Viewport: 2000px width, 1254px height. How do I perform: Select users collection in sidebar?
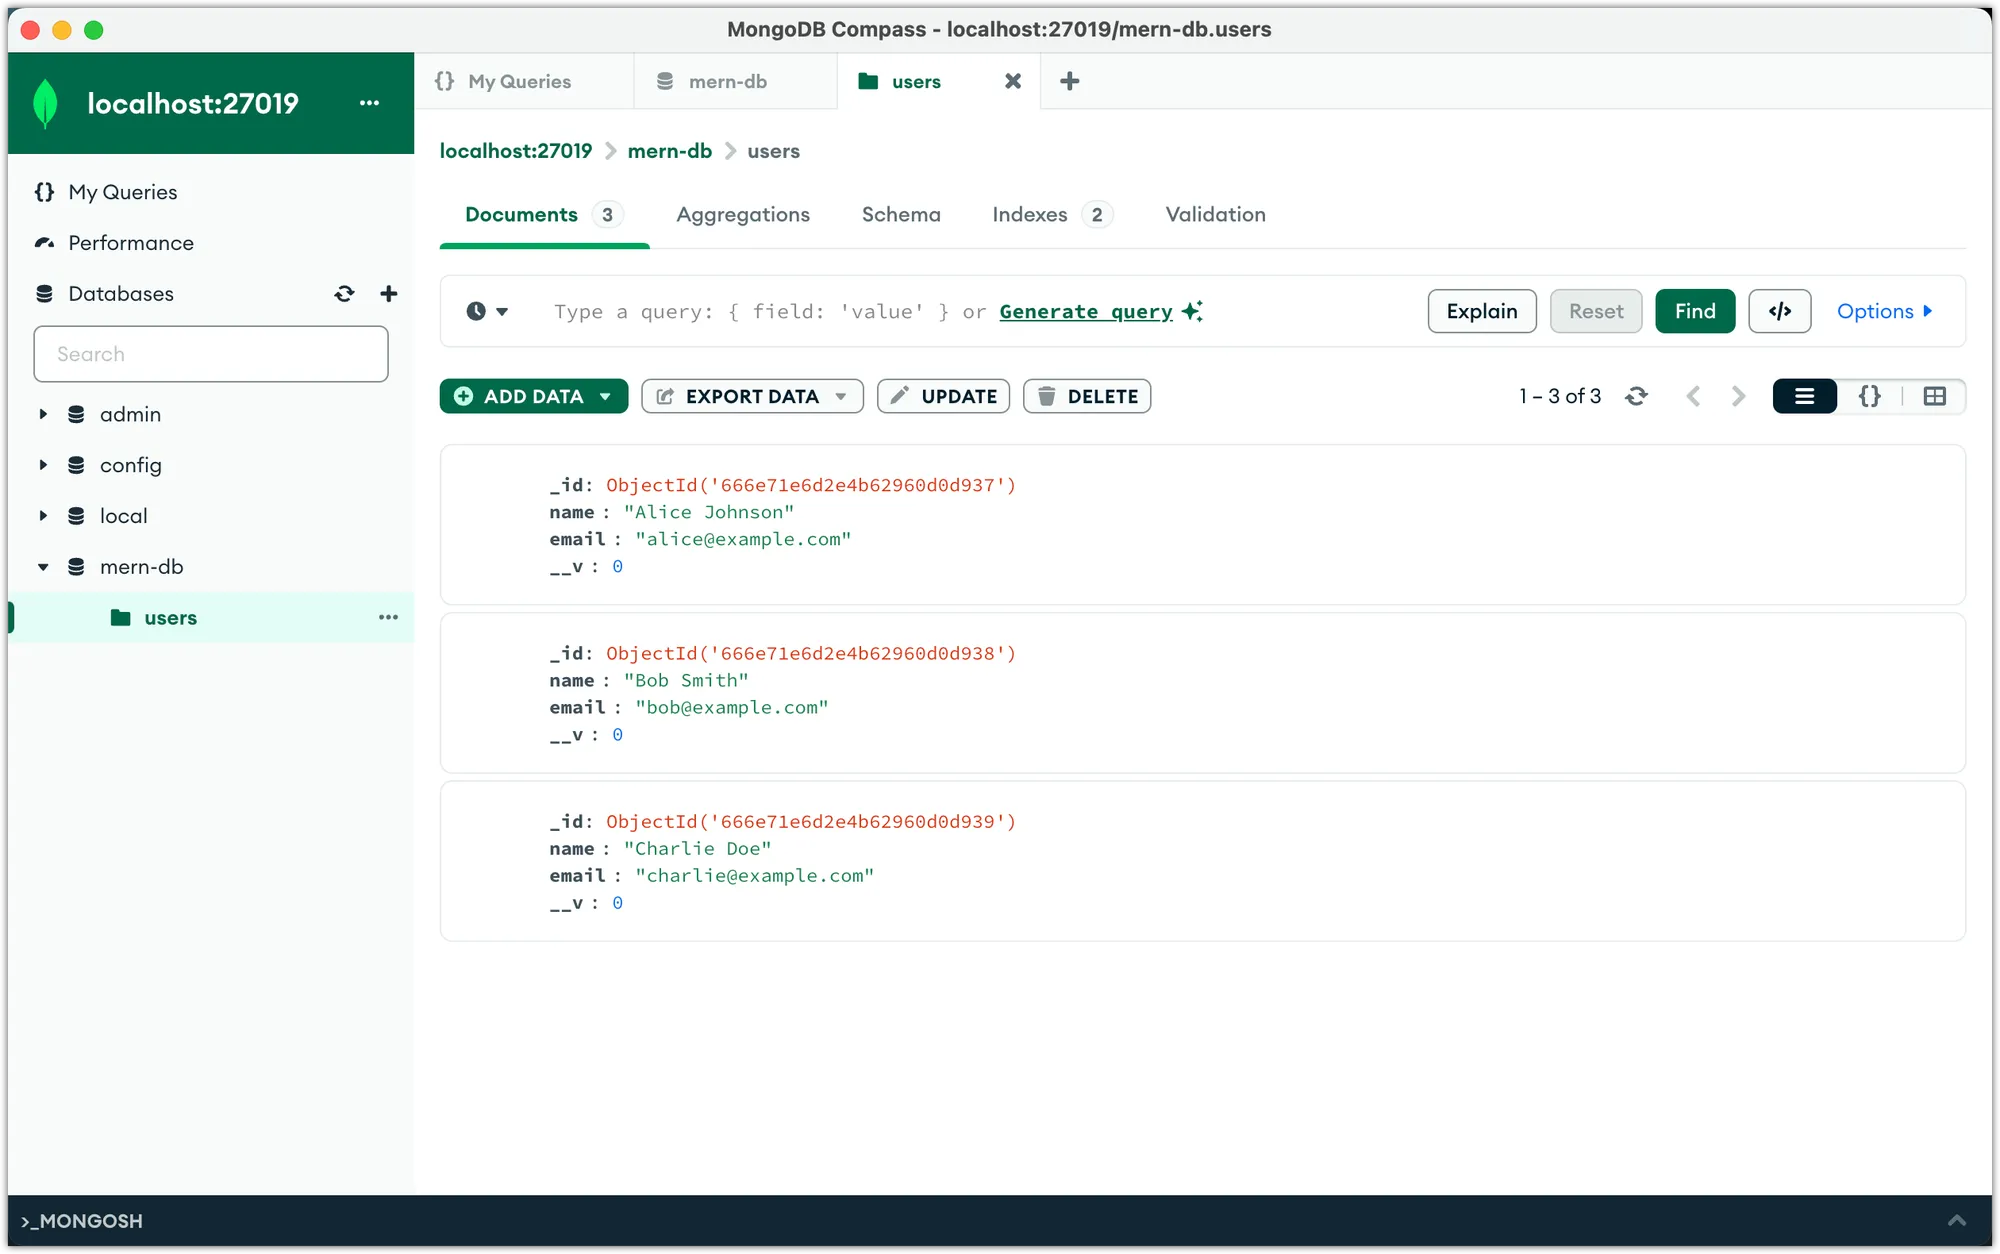(x=211, y=617)
